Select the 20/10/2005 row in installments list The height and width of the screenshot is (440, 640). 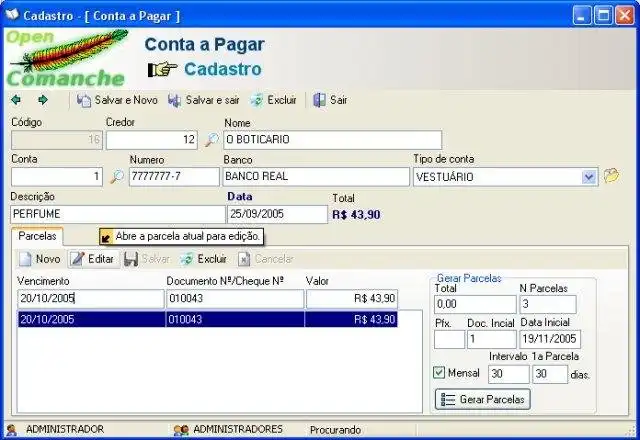(208, 319)
